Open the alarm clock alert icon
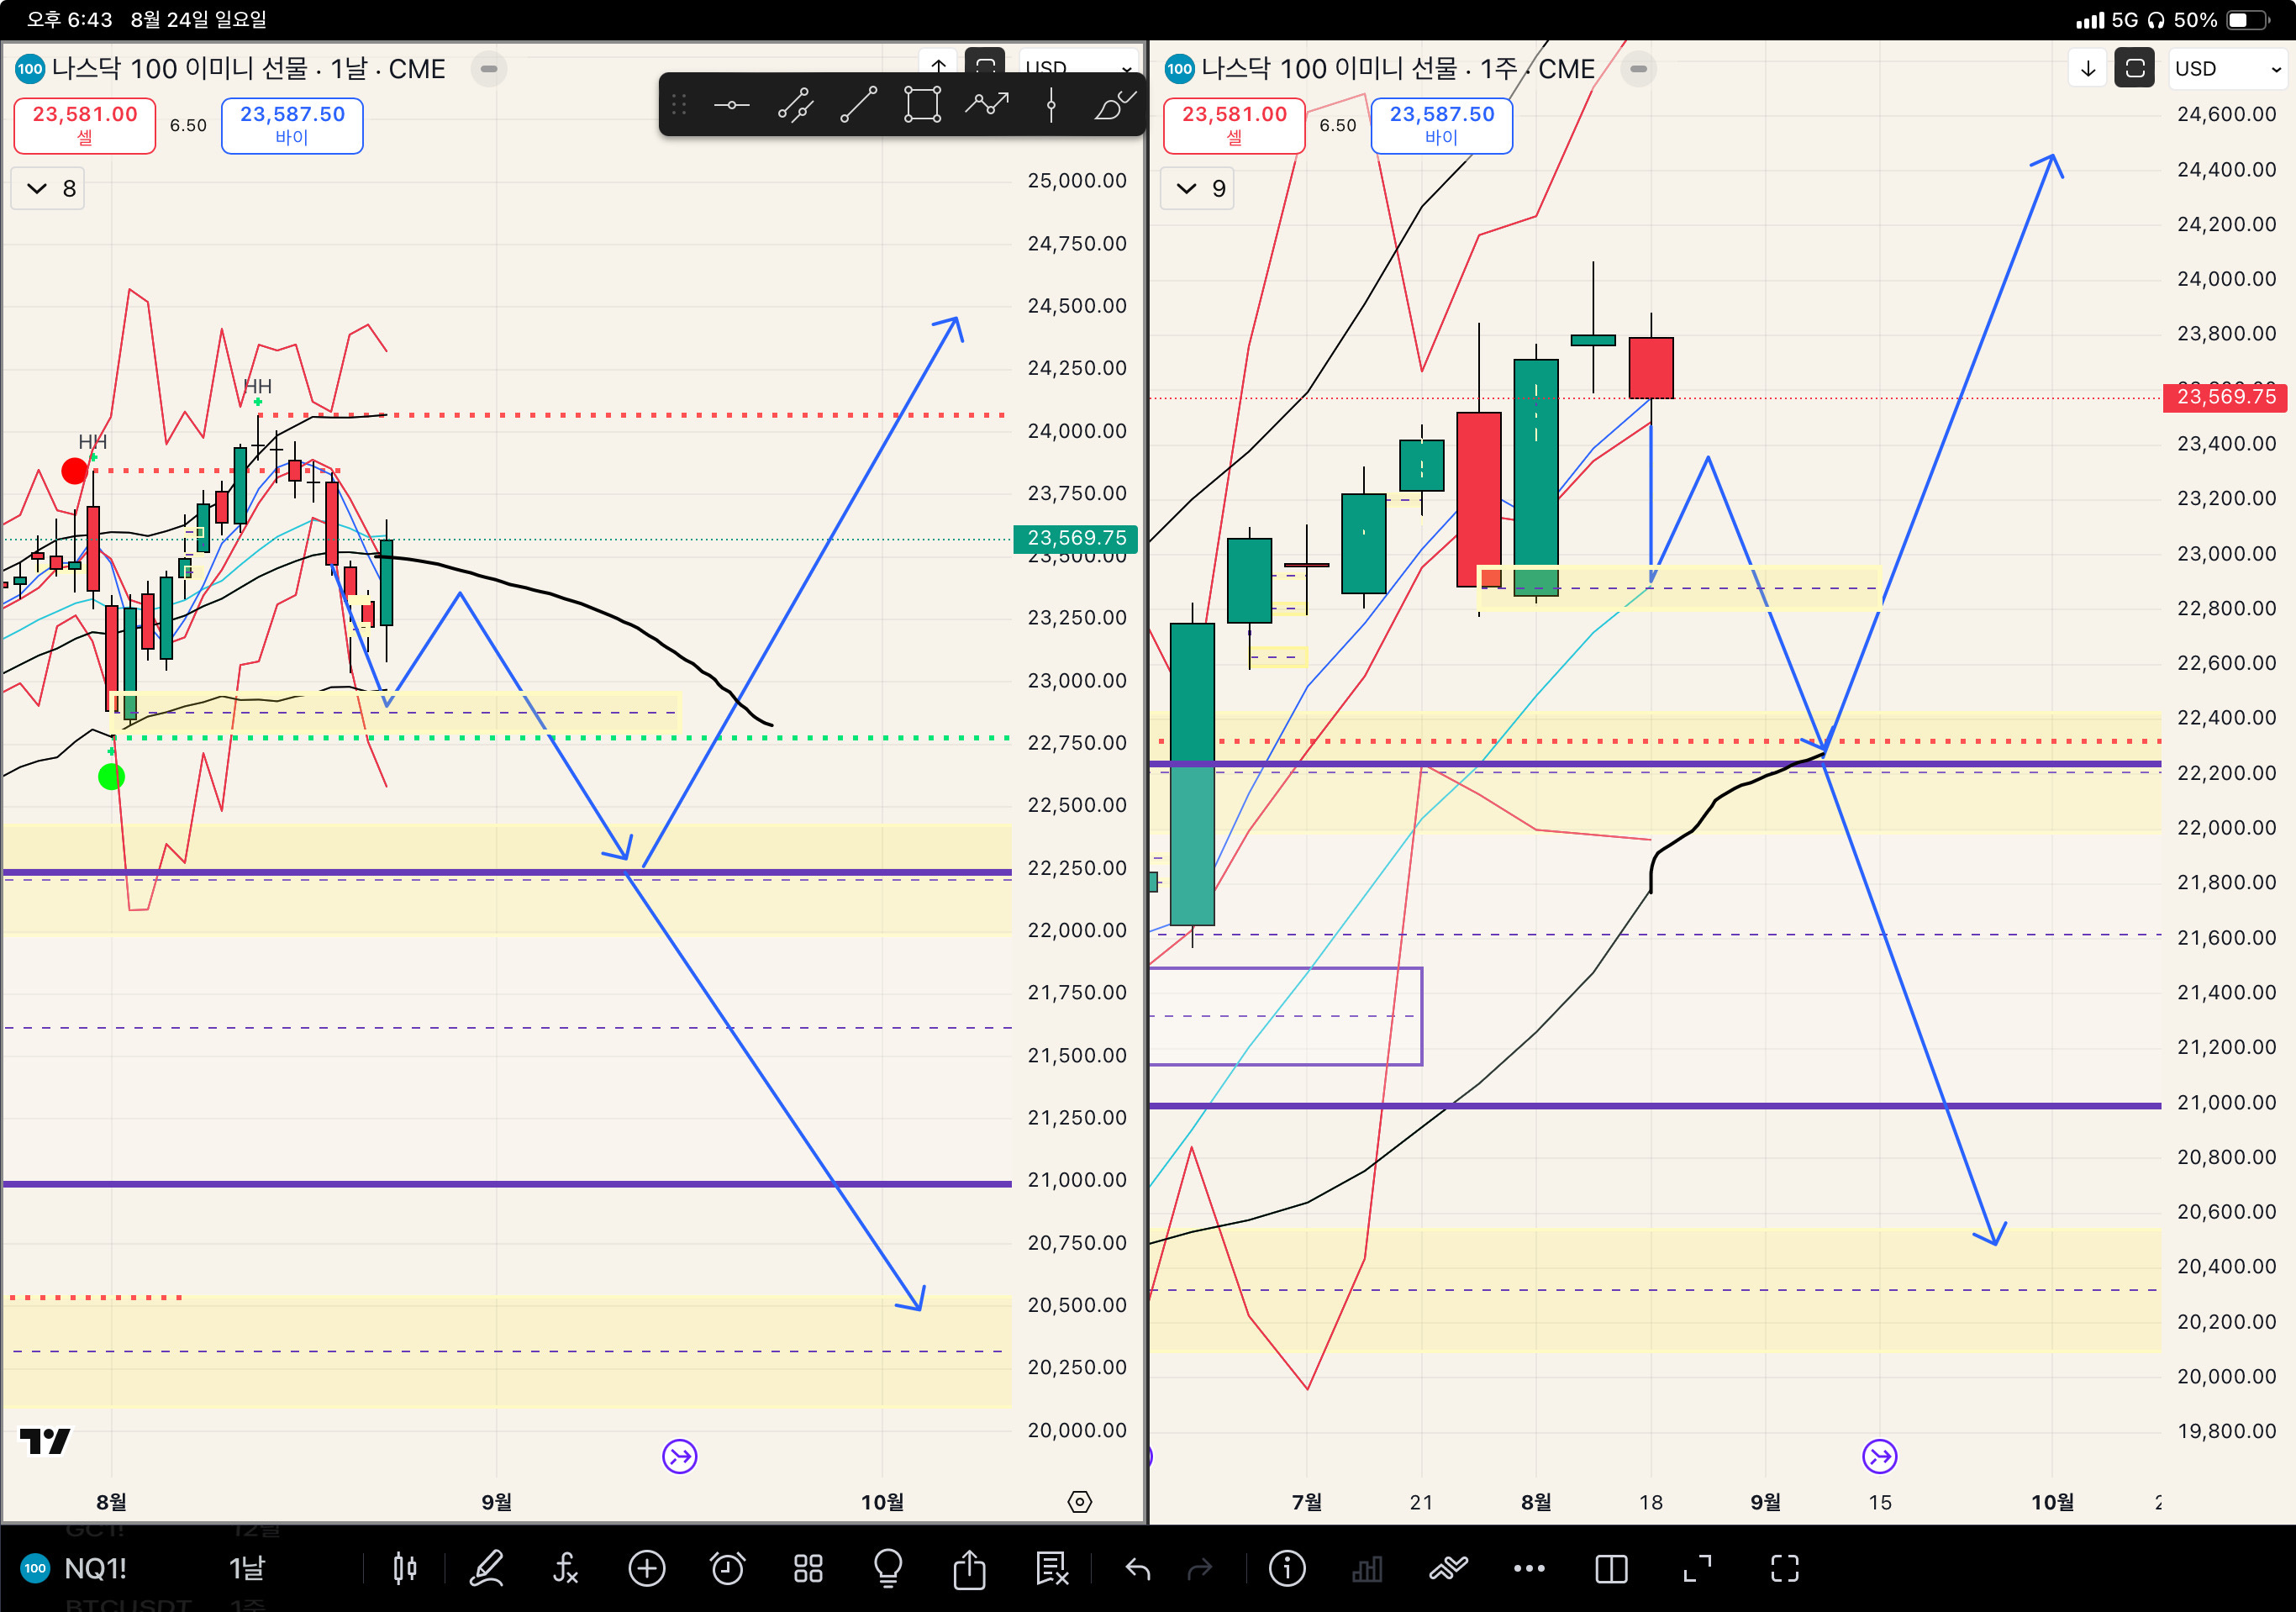 pos(727,1568)
